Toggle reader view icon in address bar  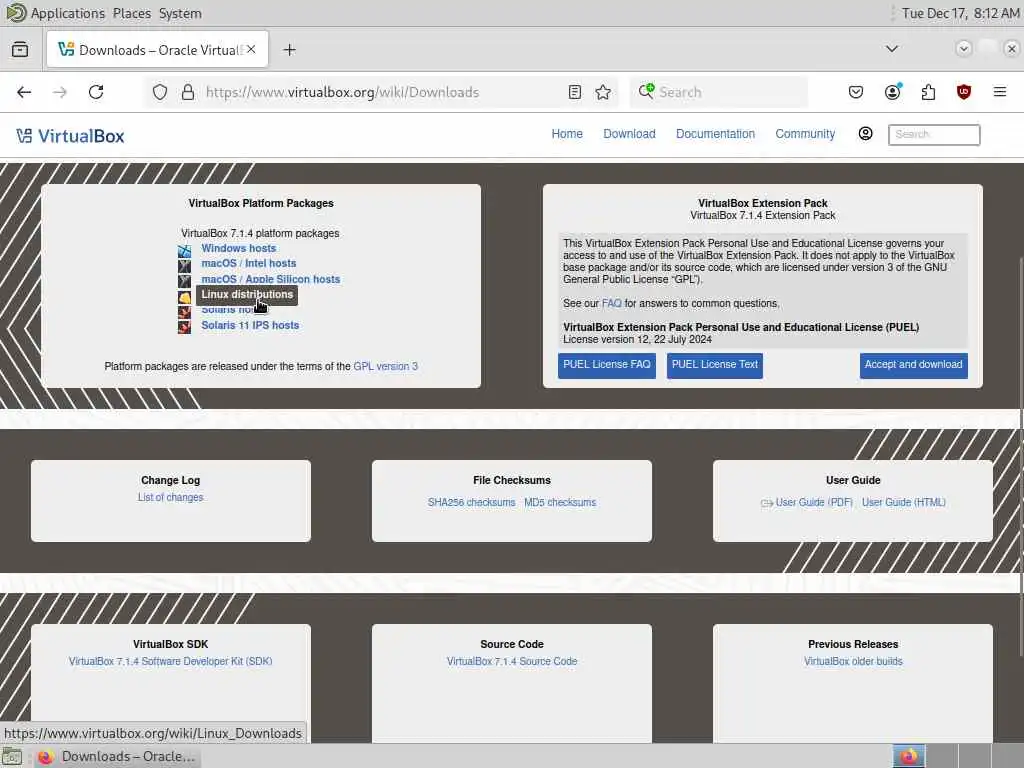(x=575, y=92)
